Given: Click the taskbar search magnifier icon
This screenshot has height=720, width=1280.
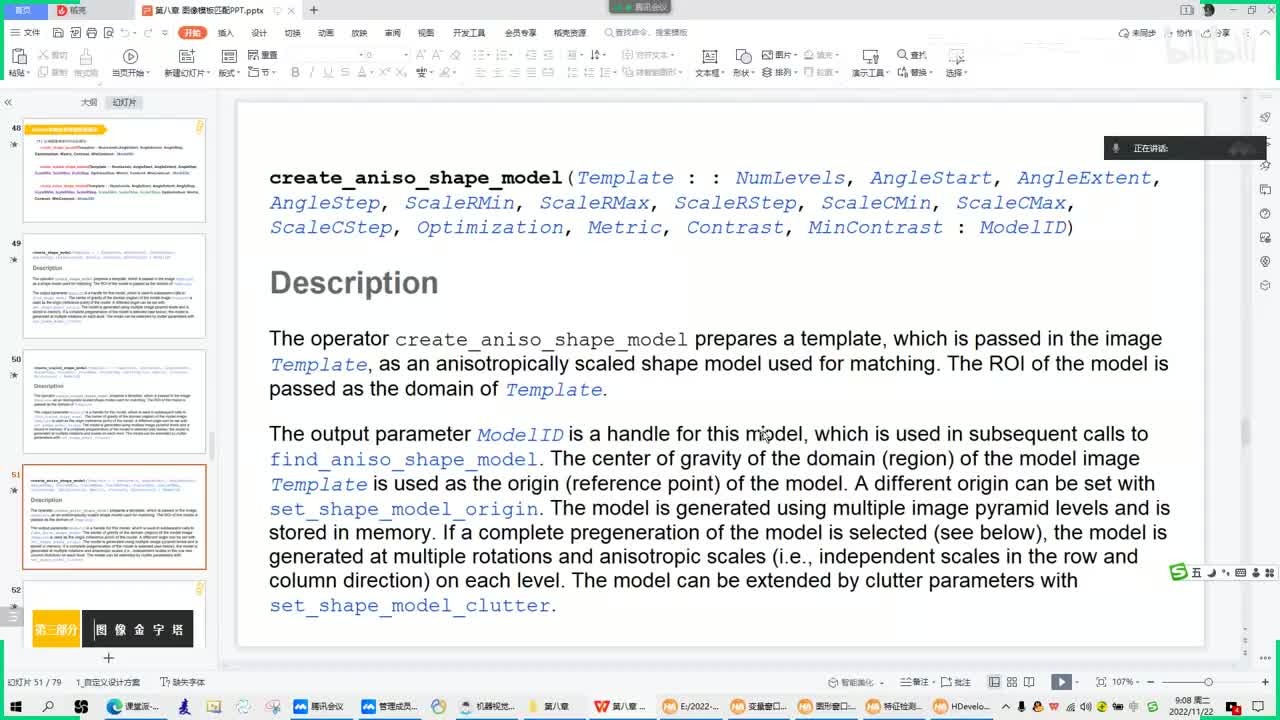Looking at the screenshot, I should 48,706.
